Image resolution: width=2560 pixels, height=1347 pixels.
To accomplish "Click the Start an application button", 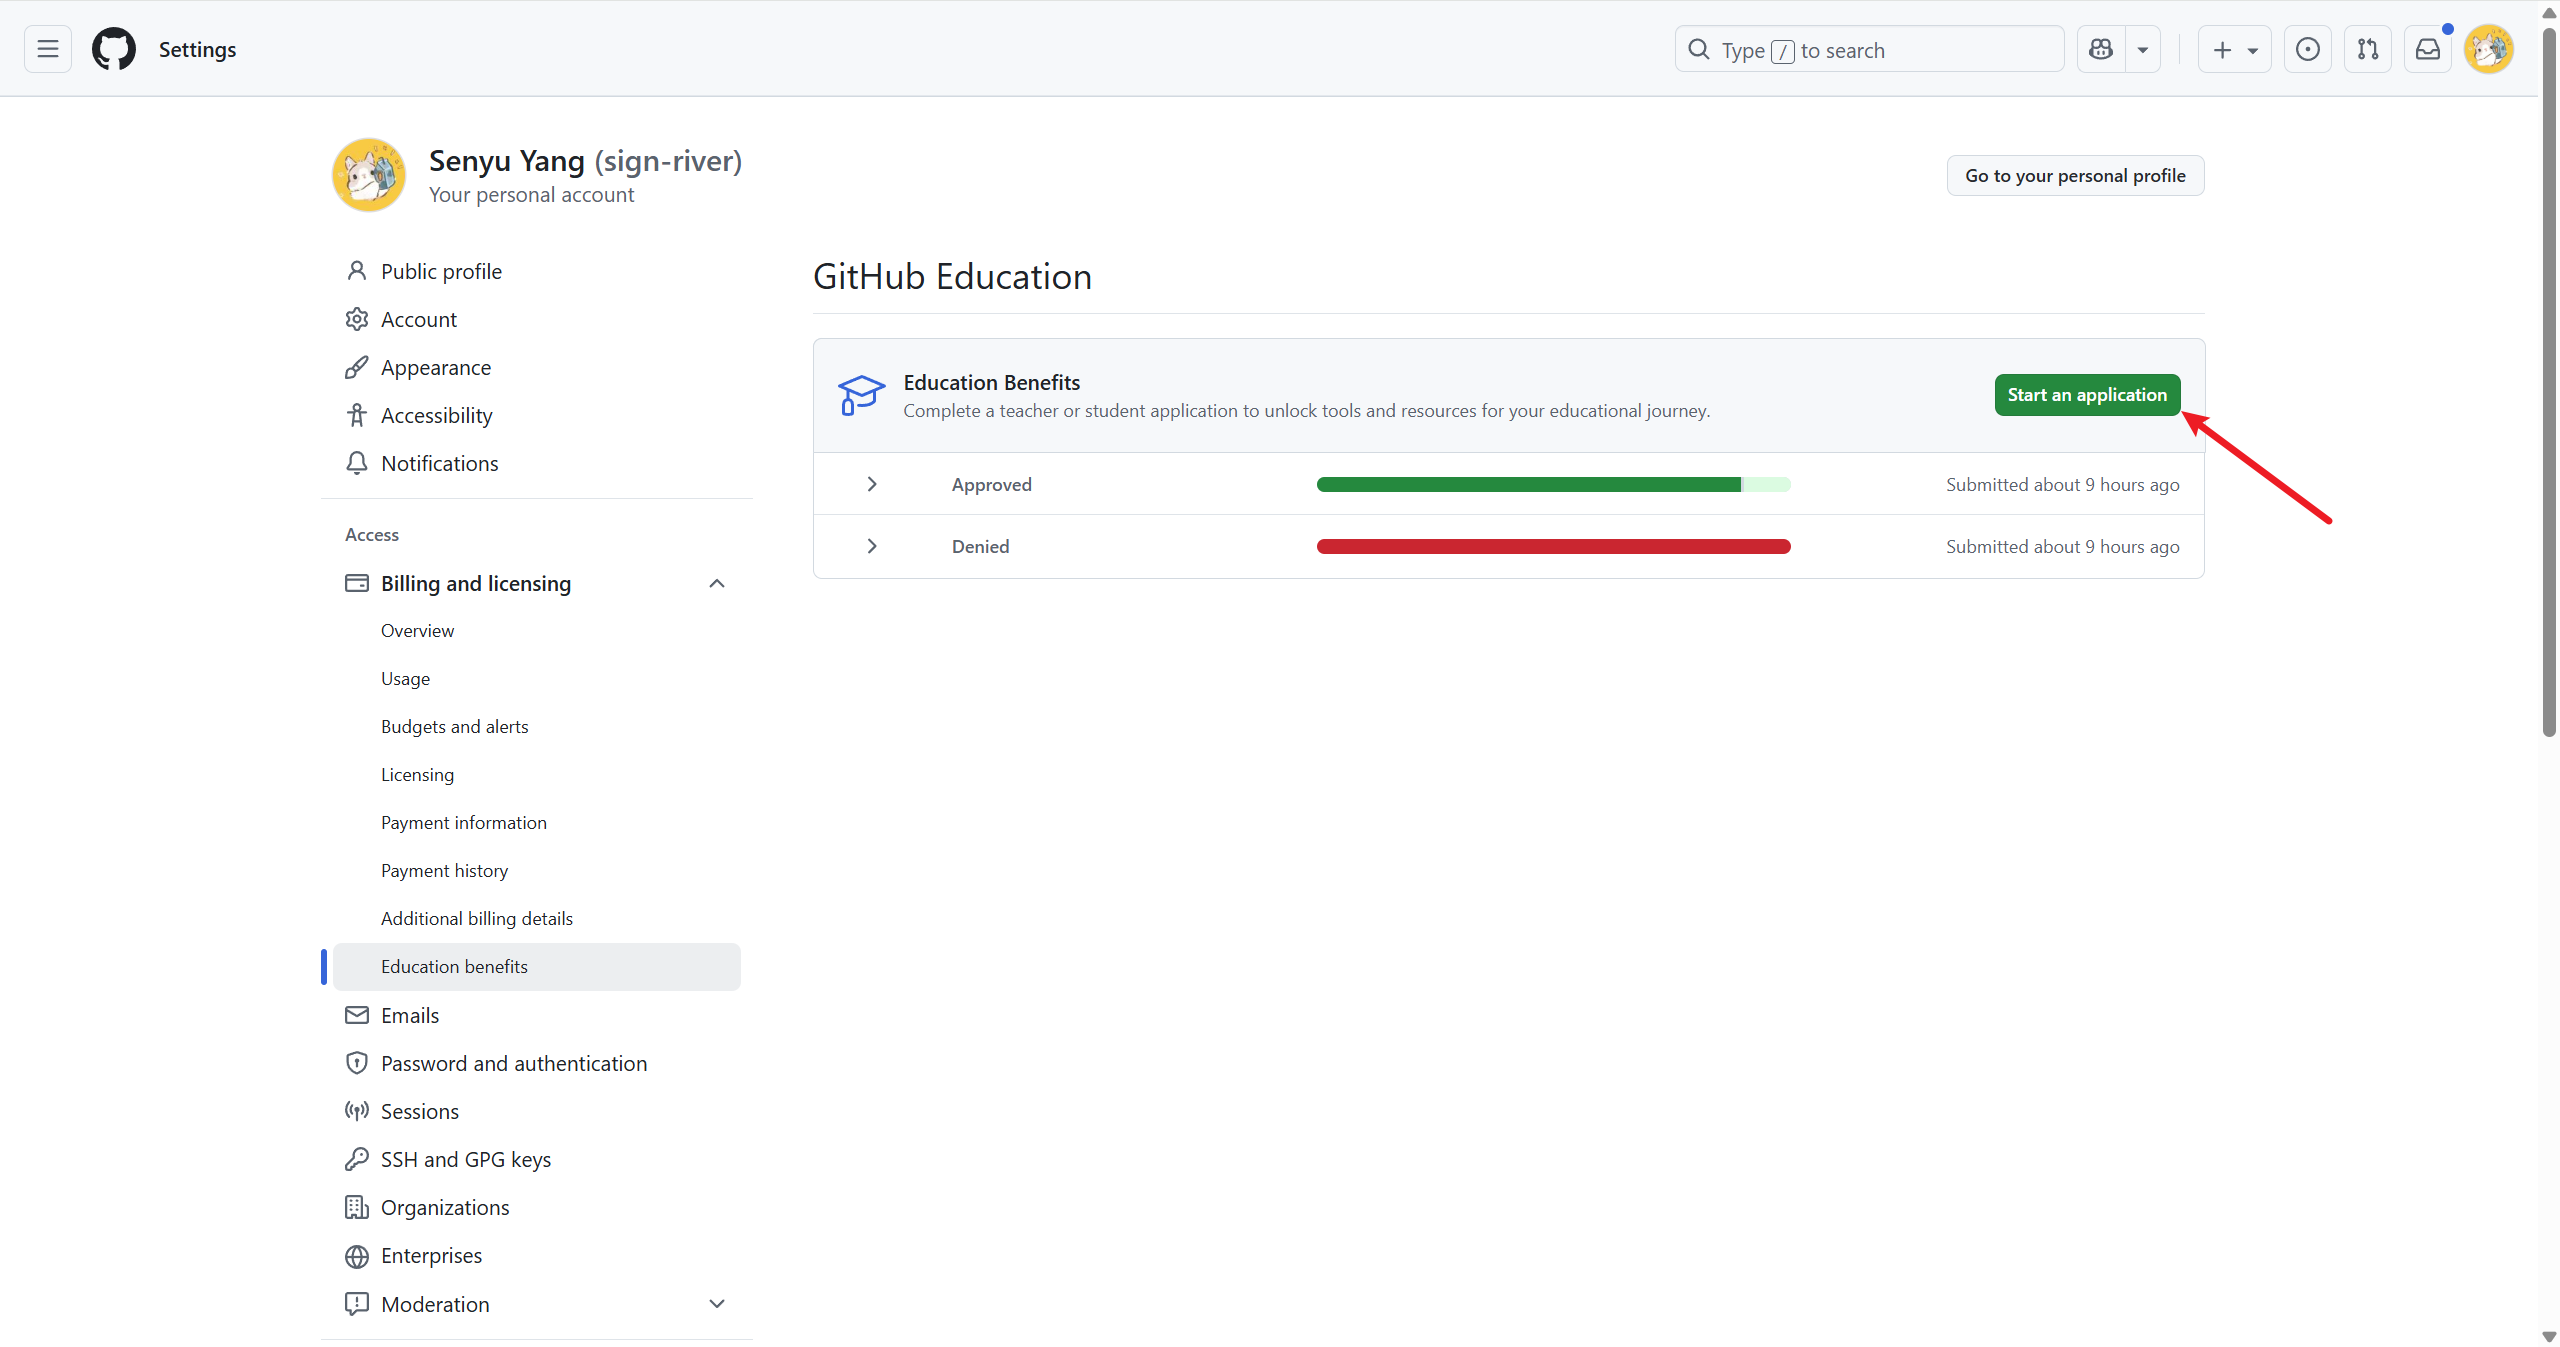I will coord(2087,395).
